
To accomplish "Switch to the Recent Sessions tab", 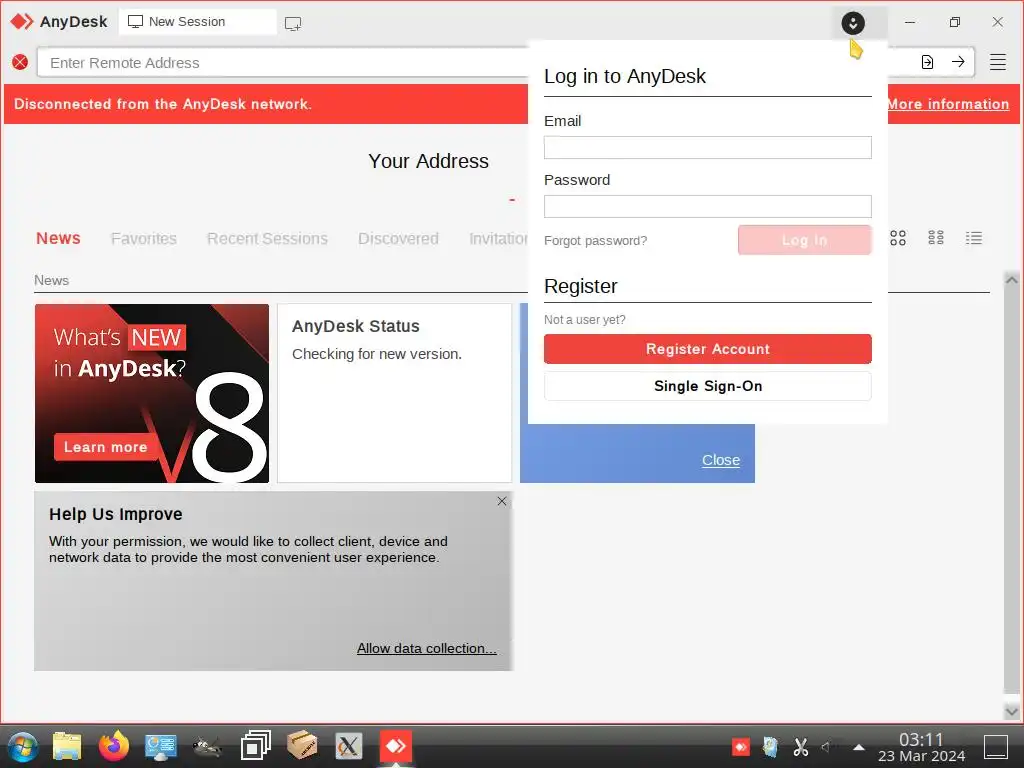I will [x=267, y=238].
